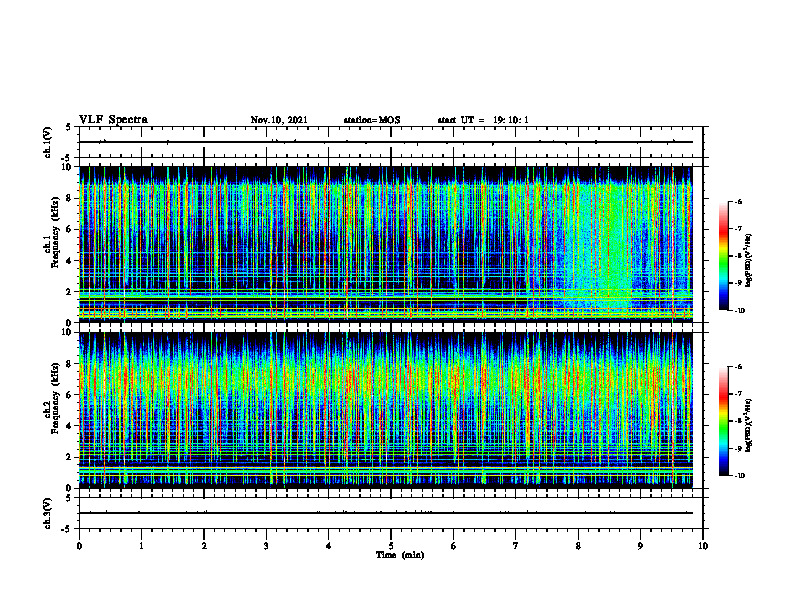This screenshot has height=612, width=792.
Task: Click time axis tick label '0'
Action: tap(79, 546)
